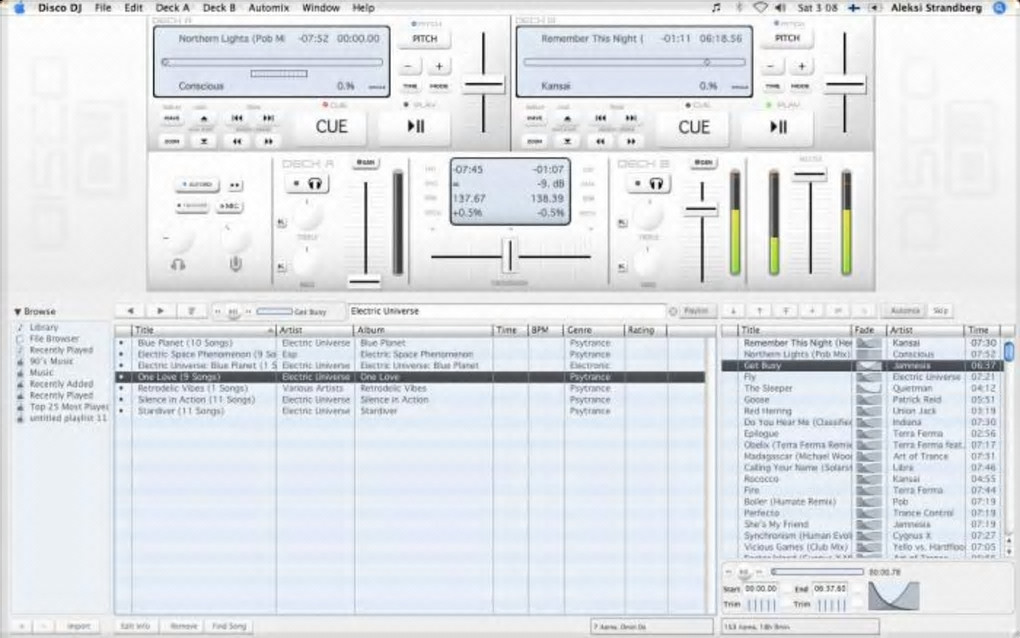Toggle the Deck B treble kill switch
Viewport: 1020px width, 638px height.
(x=623, y=223)
